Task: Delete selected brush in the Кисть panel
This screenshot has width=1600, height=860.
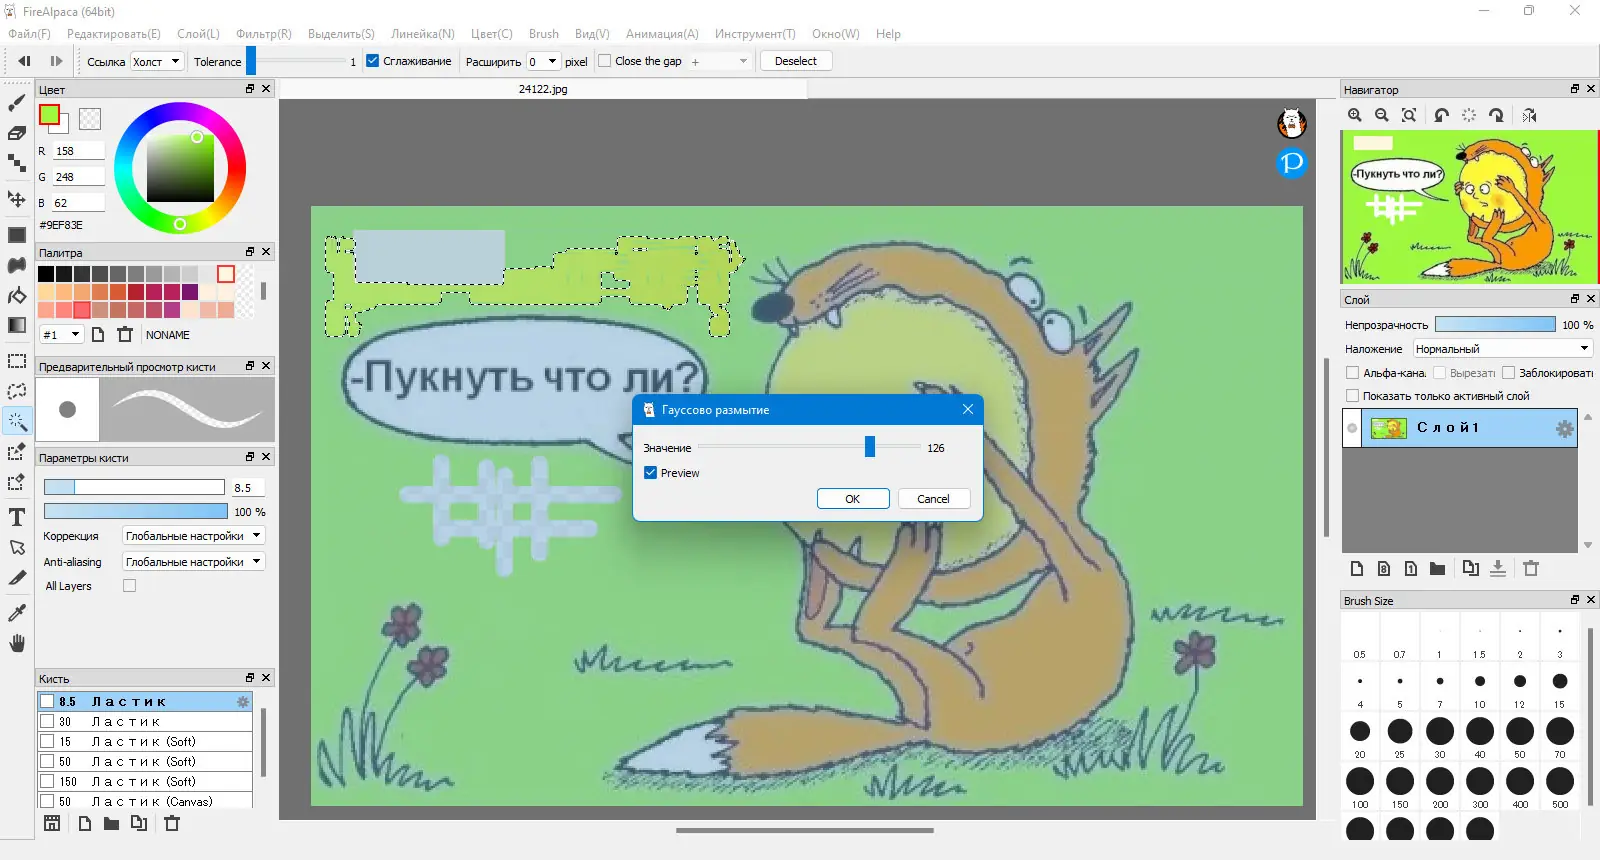Action: [x=172, y=823]
